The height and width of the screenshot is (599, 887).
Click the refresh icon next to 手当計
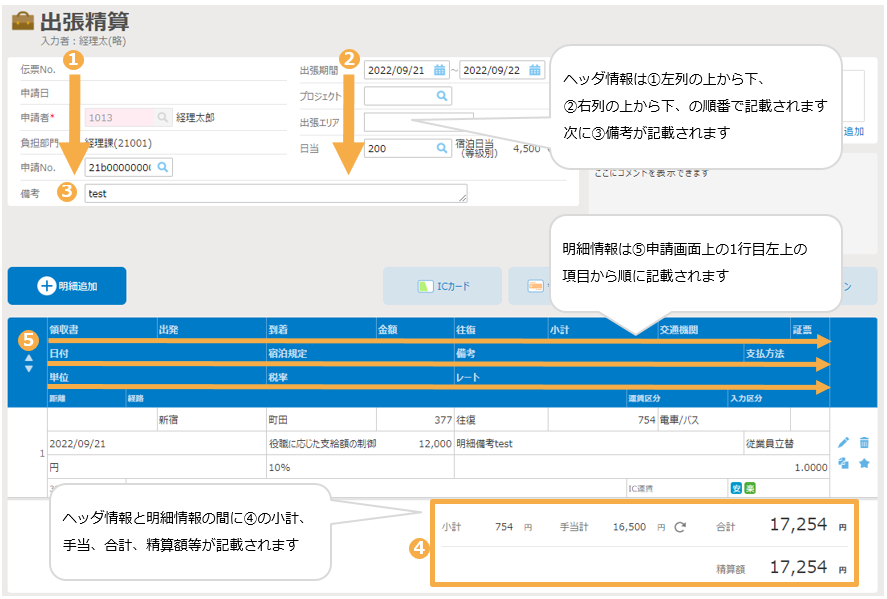(681, 527)
